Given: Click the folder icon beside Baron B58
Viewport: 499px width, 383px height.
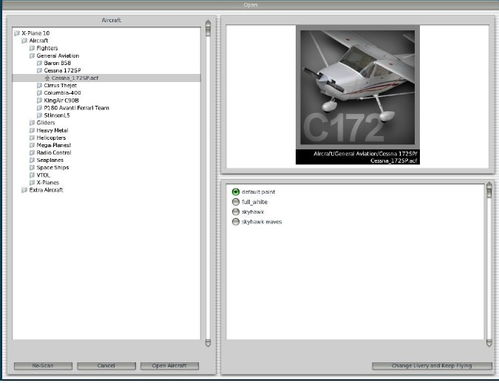Looking at the screenshot, I should pos(39,63).
